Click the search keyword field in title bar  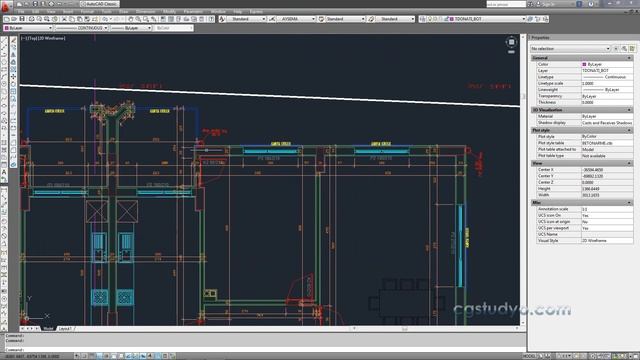click(506, 4)
